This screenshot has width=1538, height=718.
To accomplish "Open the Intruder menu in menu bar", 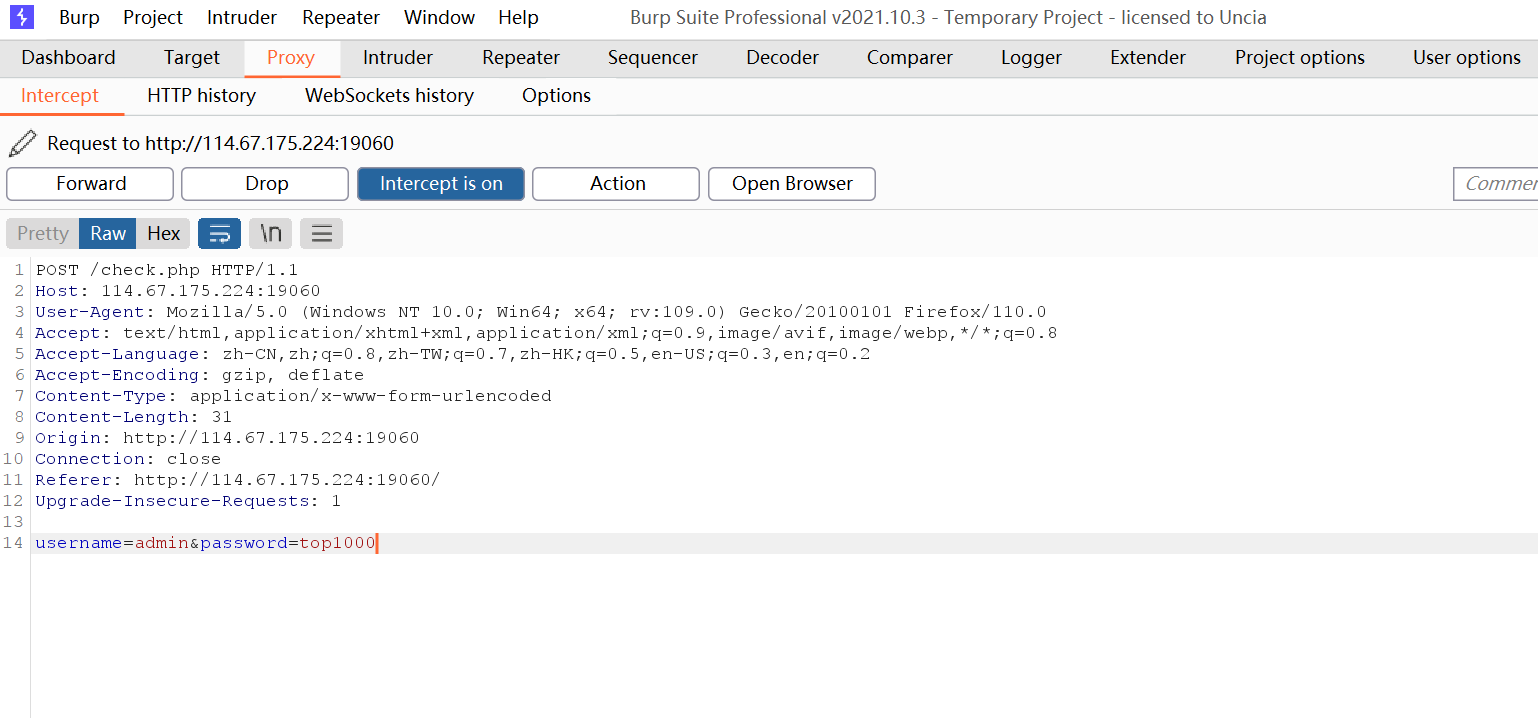I will 242,17.
